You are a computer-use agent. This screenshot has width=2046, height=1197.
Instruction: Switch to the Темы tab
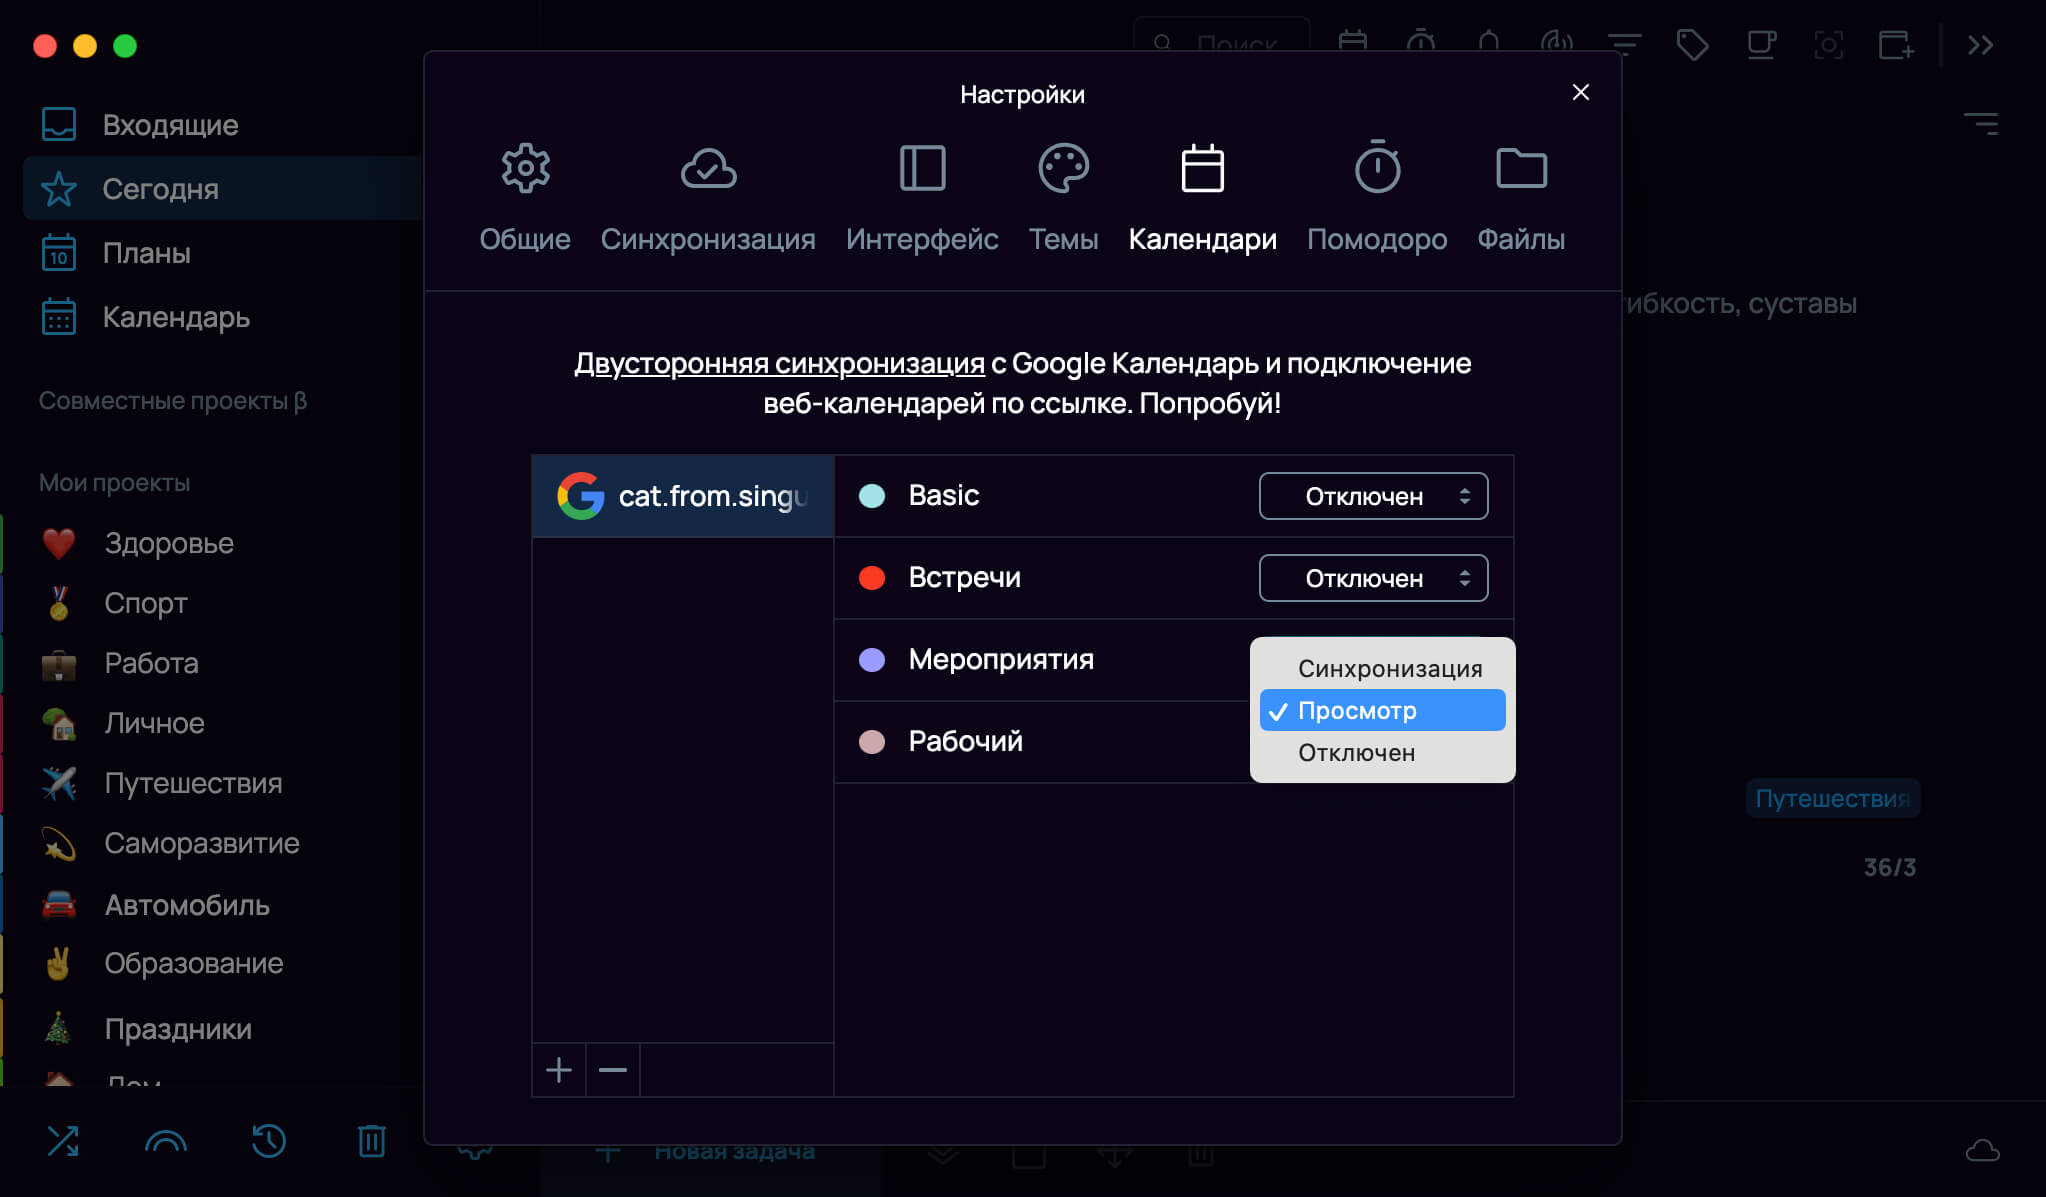point(1063,197)
